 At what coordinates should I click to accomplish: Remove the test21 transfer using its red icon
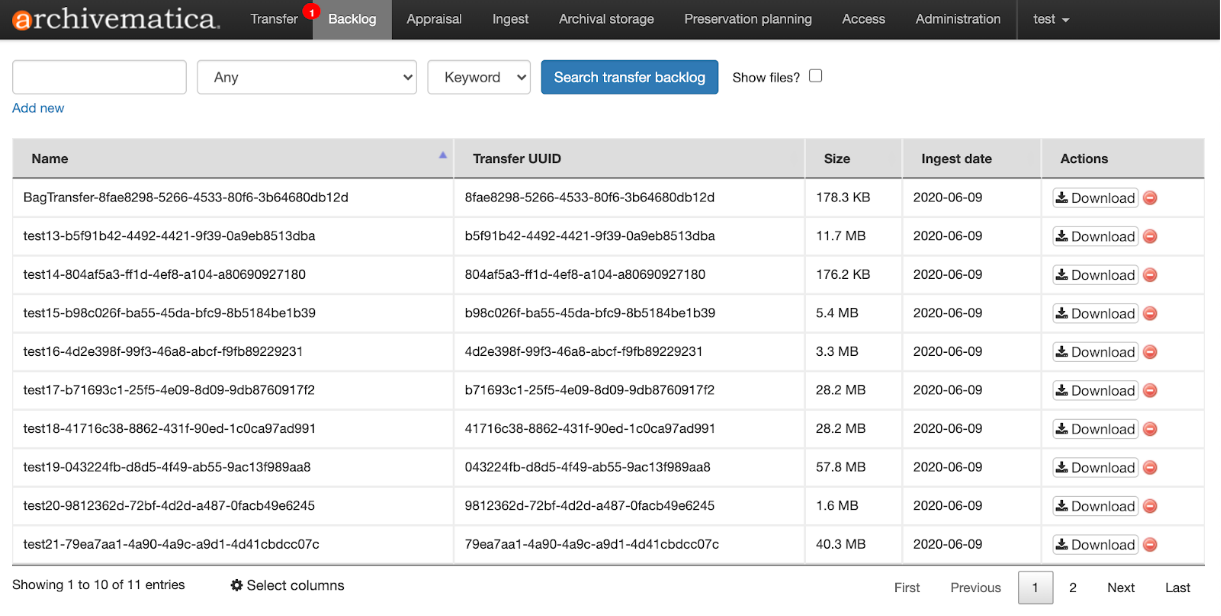point(1150,544)
